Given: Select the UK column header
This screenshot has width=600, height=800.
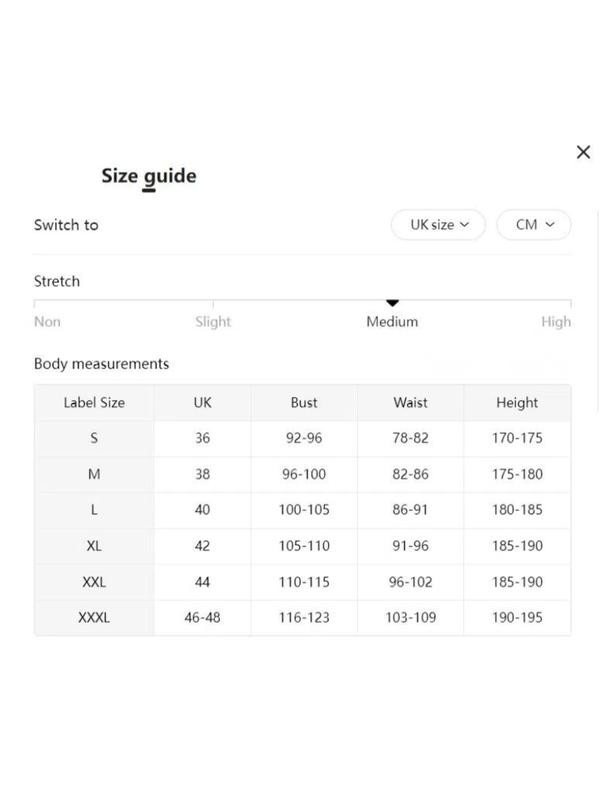Looking at the screenshot, I should [x=203, y=403].
